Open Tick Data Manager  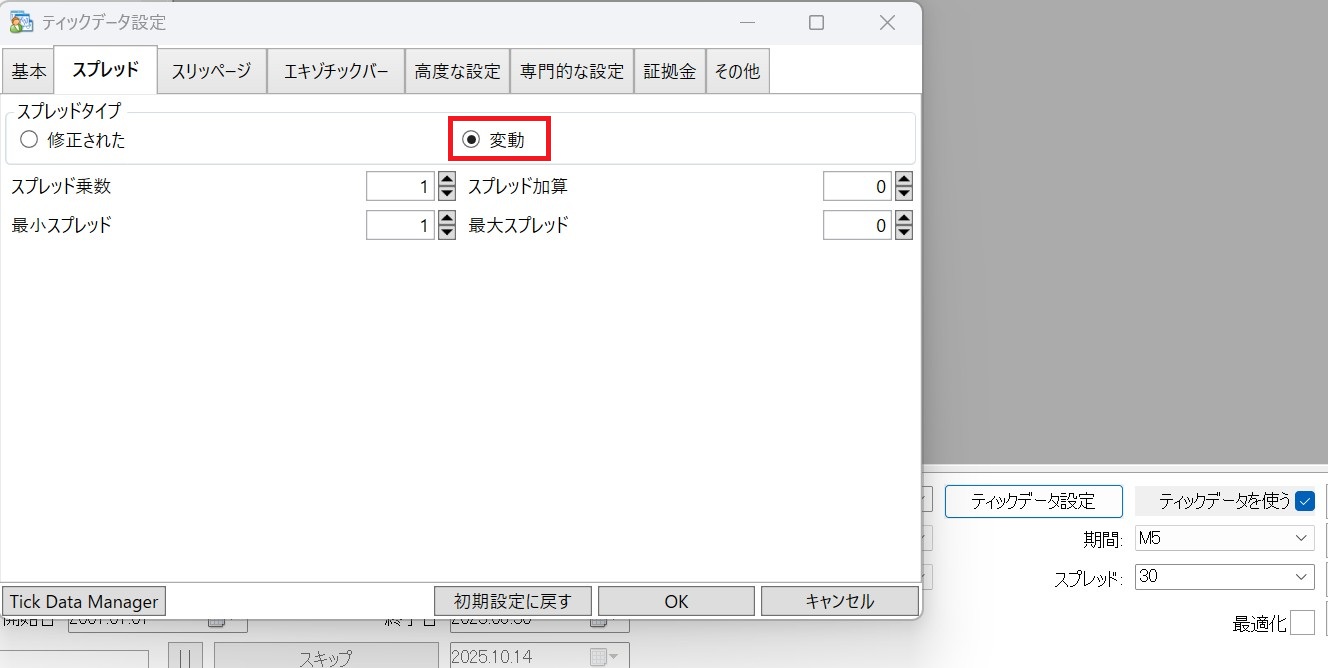(x=84, y=601)
